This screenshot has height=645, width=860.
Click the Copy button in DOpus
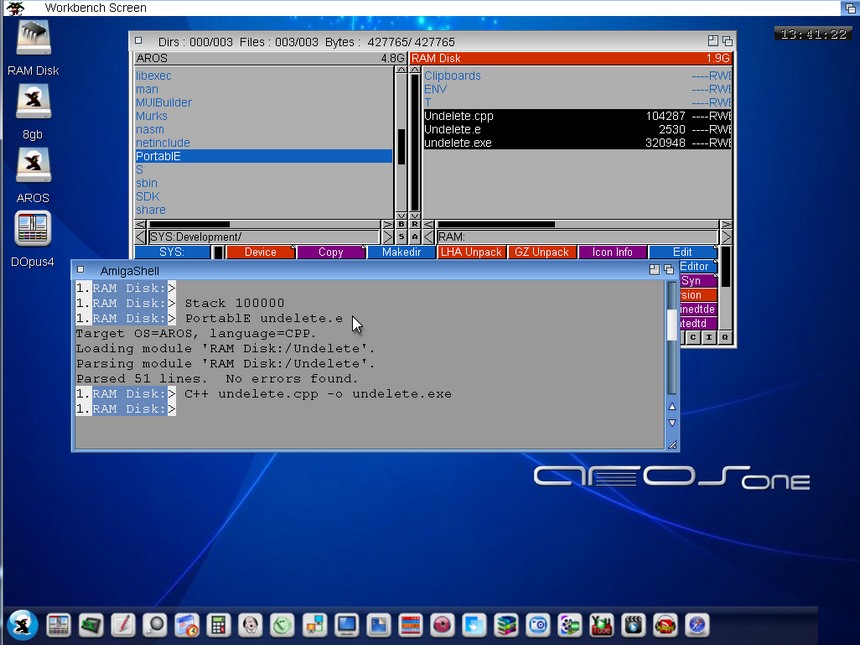click(x=330, y=253)
